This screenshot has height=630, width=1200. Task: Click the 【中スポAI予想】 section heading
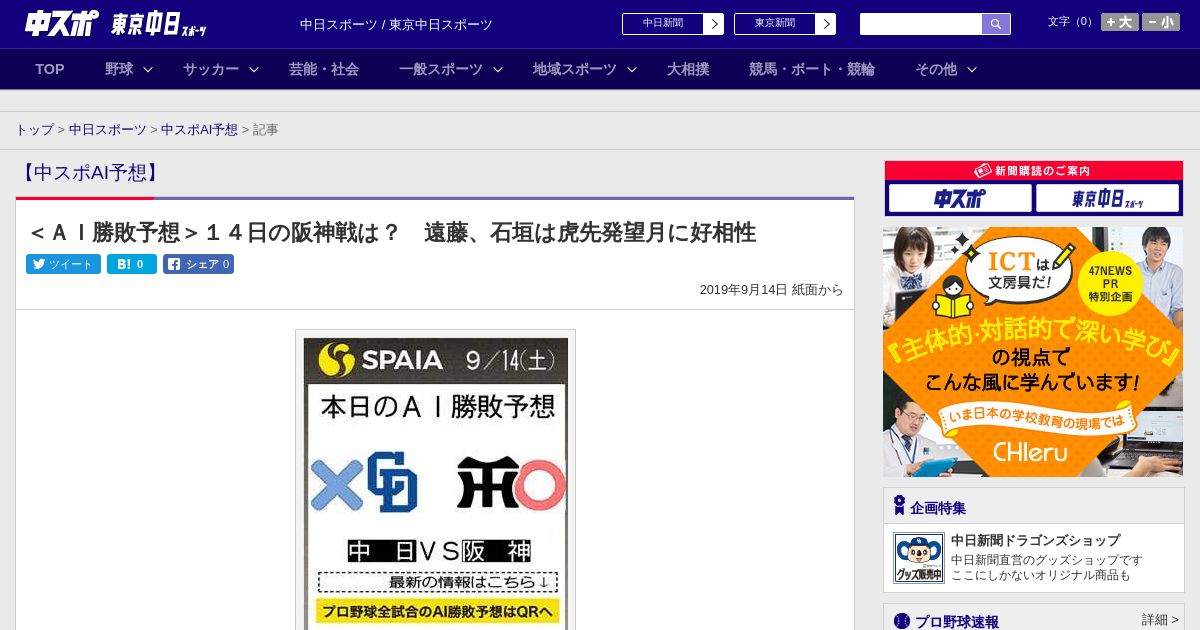tap(90, 173)
